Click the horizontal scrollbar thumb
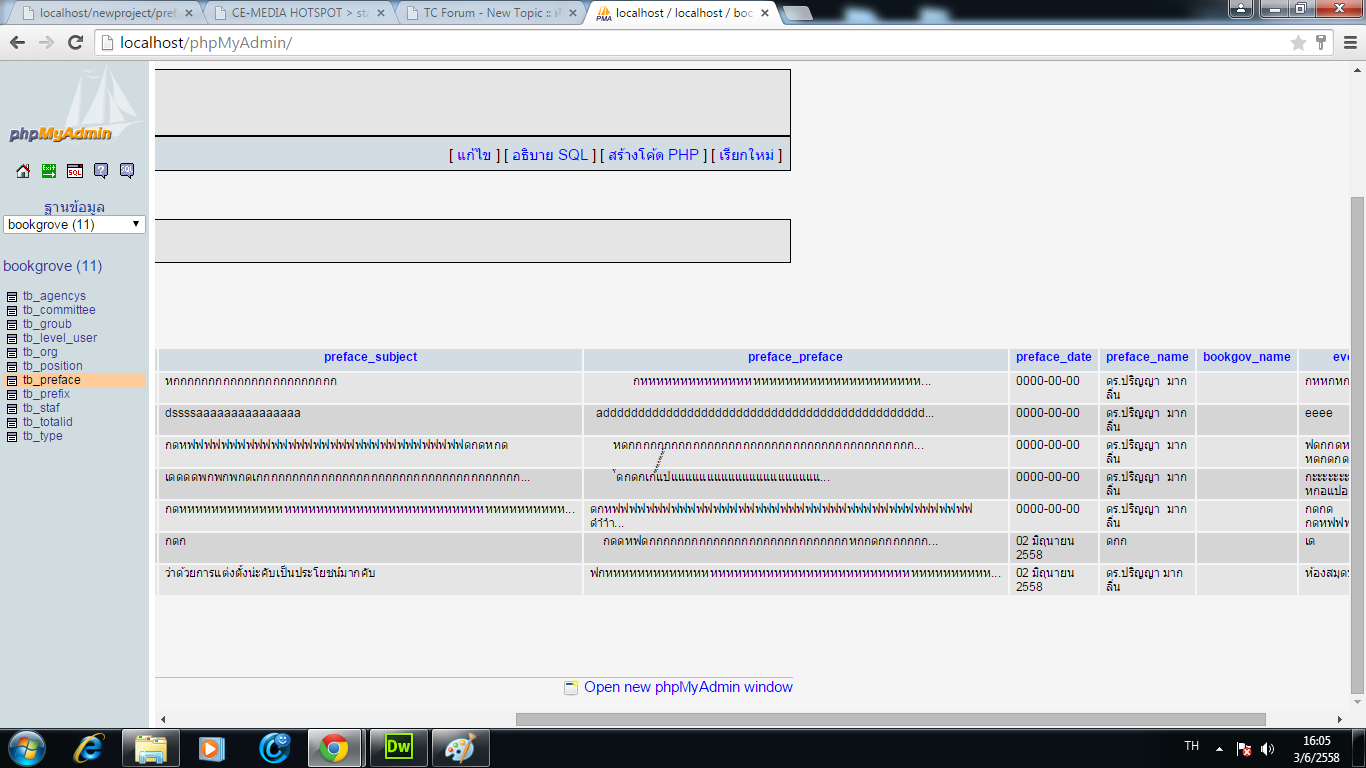 (890, 719)
